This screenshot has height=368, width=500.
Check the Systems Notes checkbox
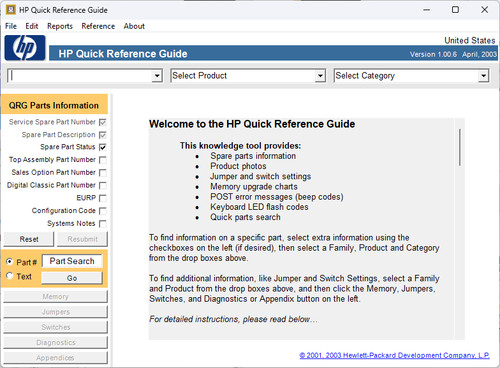click(103, 224)
